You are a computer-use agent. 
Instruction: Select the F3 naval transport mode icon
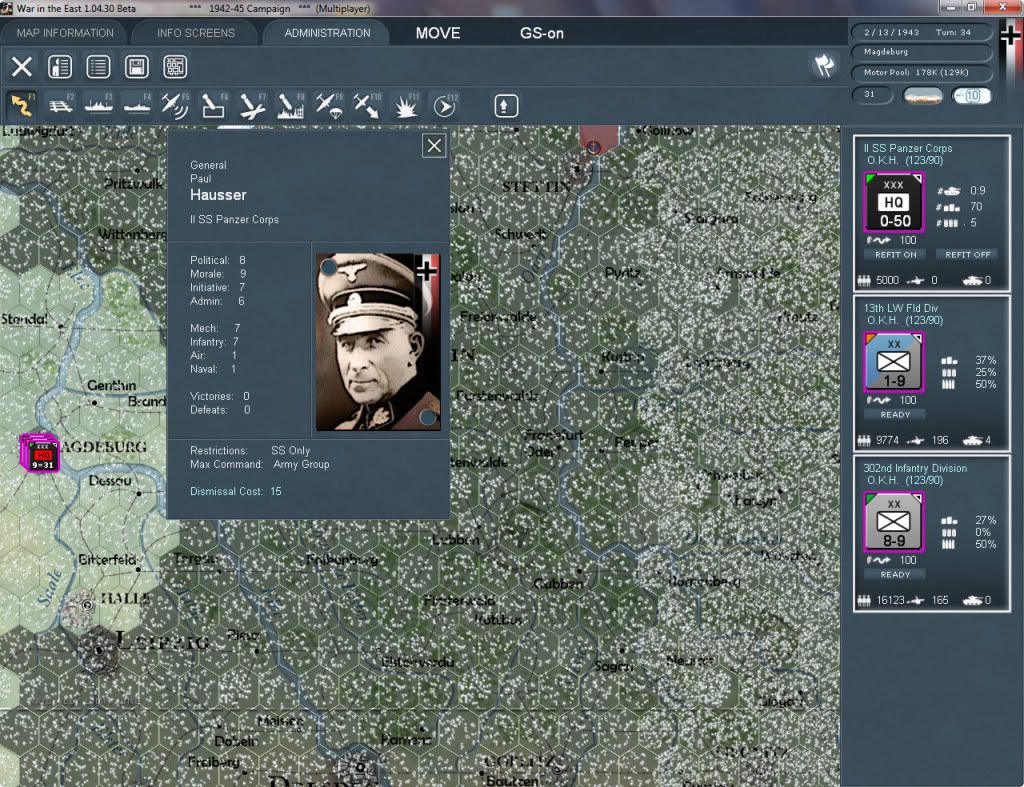pos(99,105)
